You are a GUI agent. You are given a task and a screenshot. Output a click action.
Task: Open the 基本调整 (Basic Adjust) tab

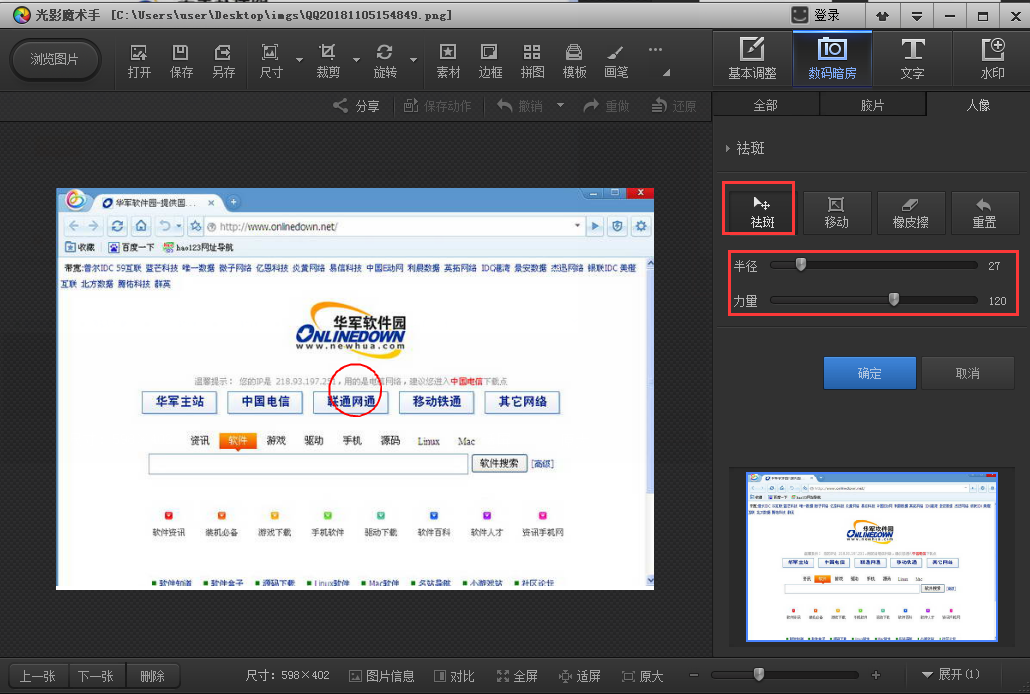pyautogui.click(x=751, y=59)
